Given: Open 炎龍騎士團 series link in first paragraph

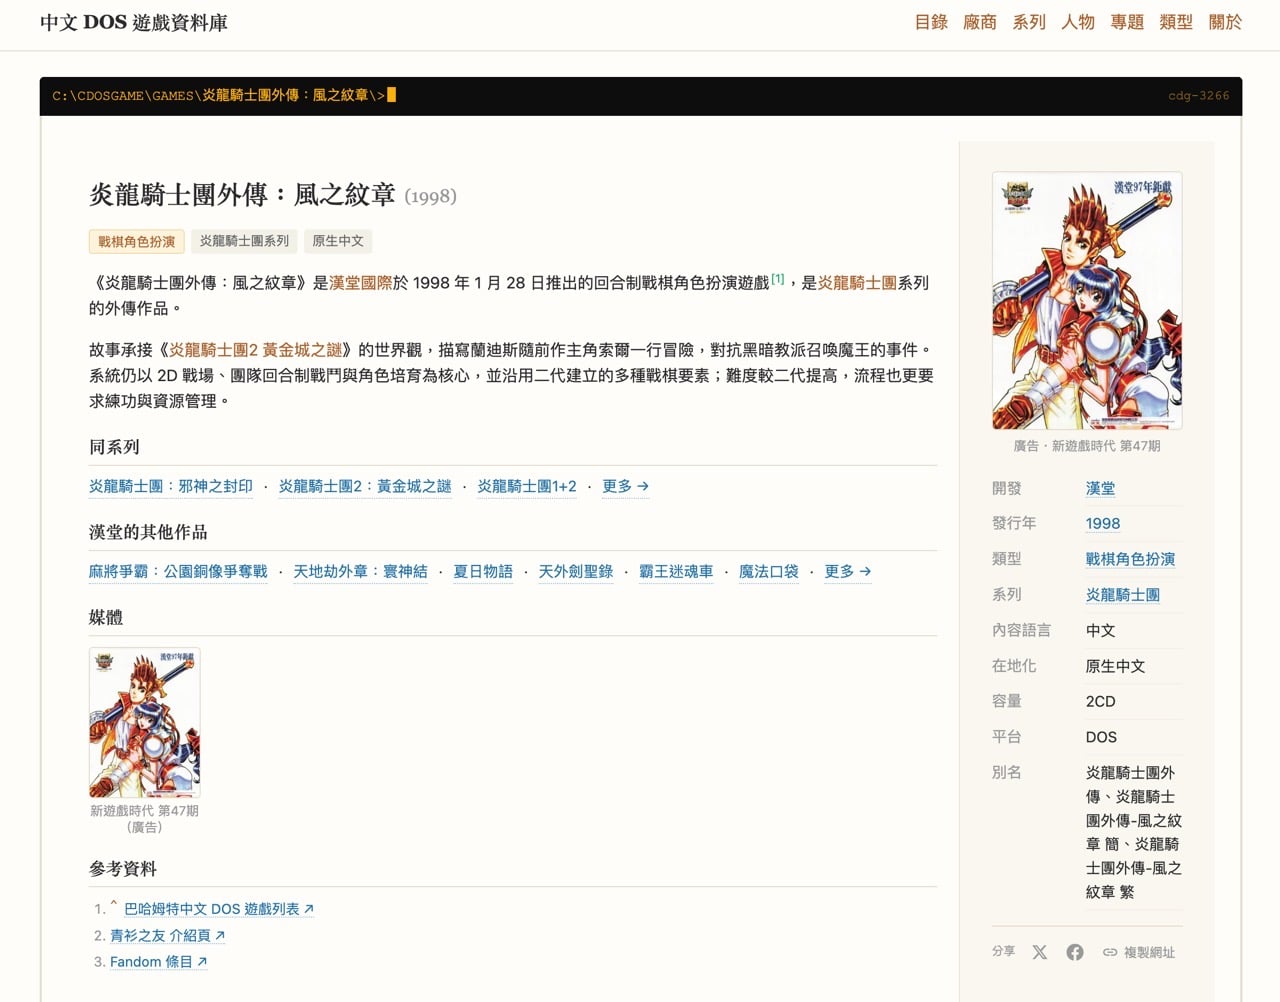Looking at the screenshot, I should pos(858,283).
